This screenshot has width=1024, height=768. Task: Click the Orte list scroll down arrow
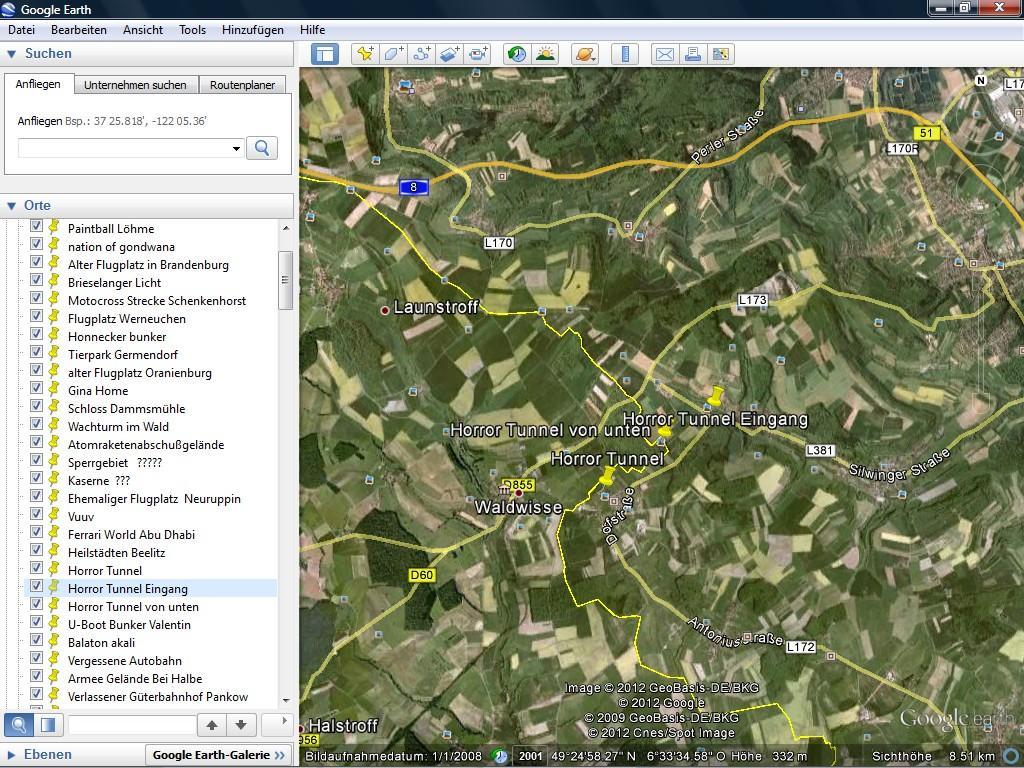coord(285,700)
